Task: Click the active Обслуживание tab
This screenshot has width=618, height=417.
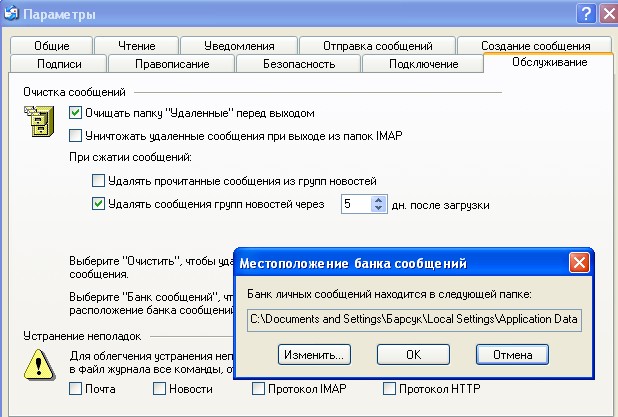Action: [x=549, y=62]
